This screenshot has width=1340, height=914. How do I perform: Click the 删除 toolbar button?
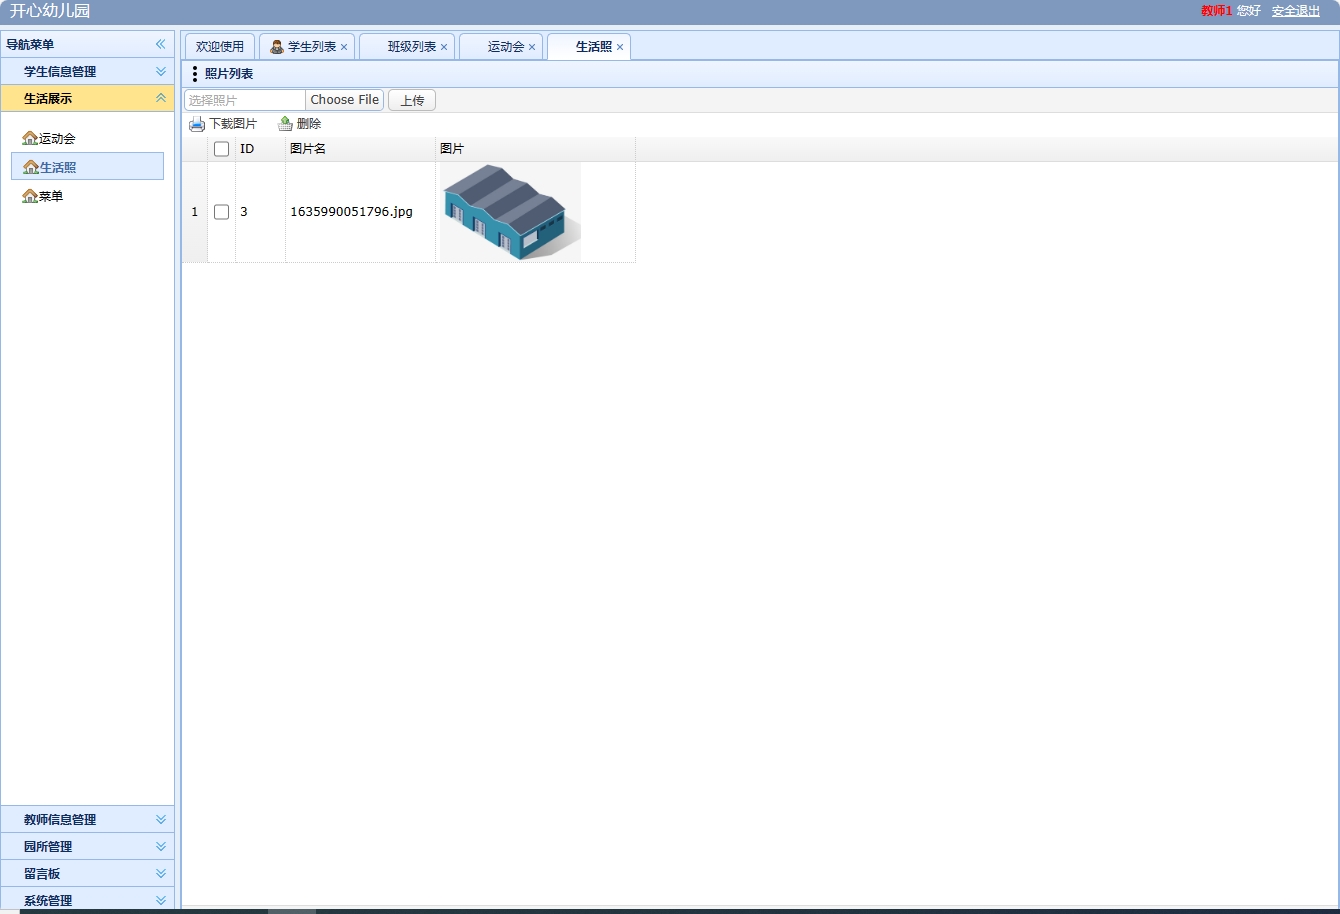point(300,124)
